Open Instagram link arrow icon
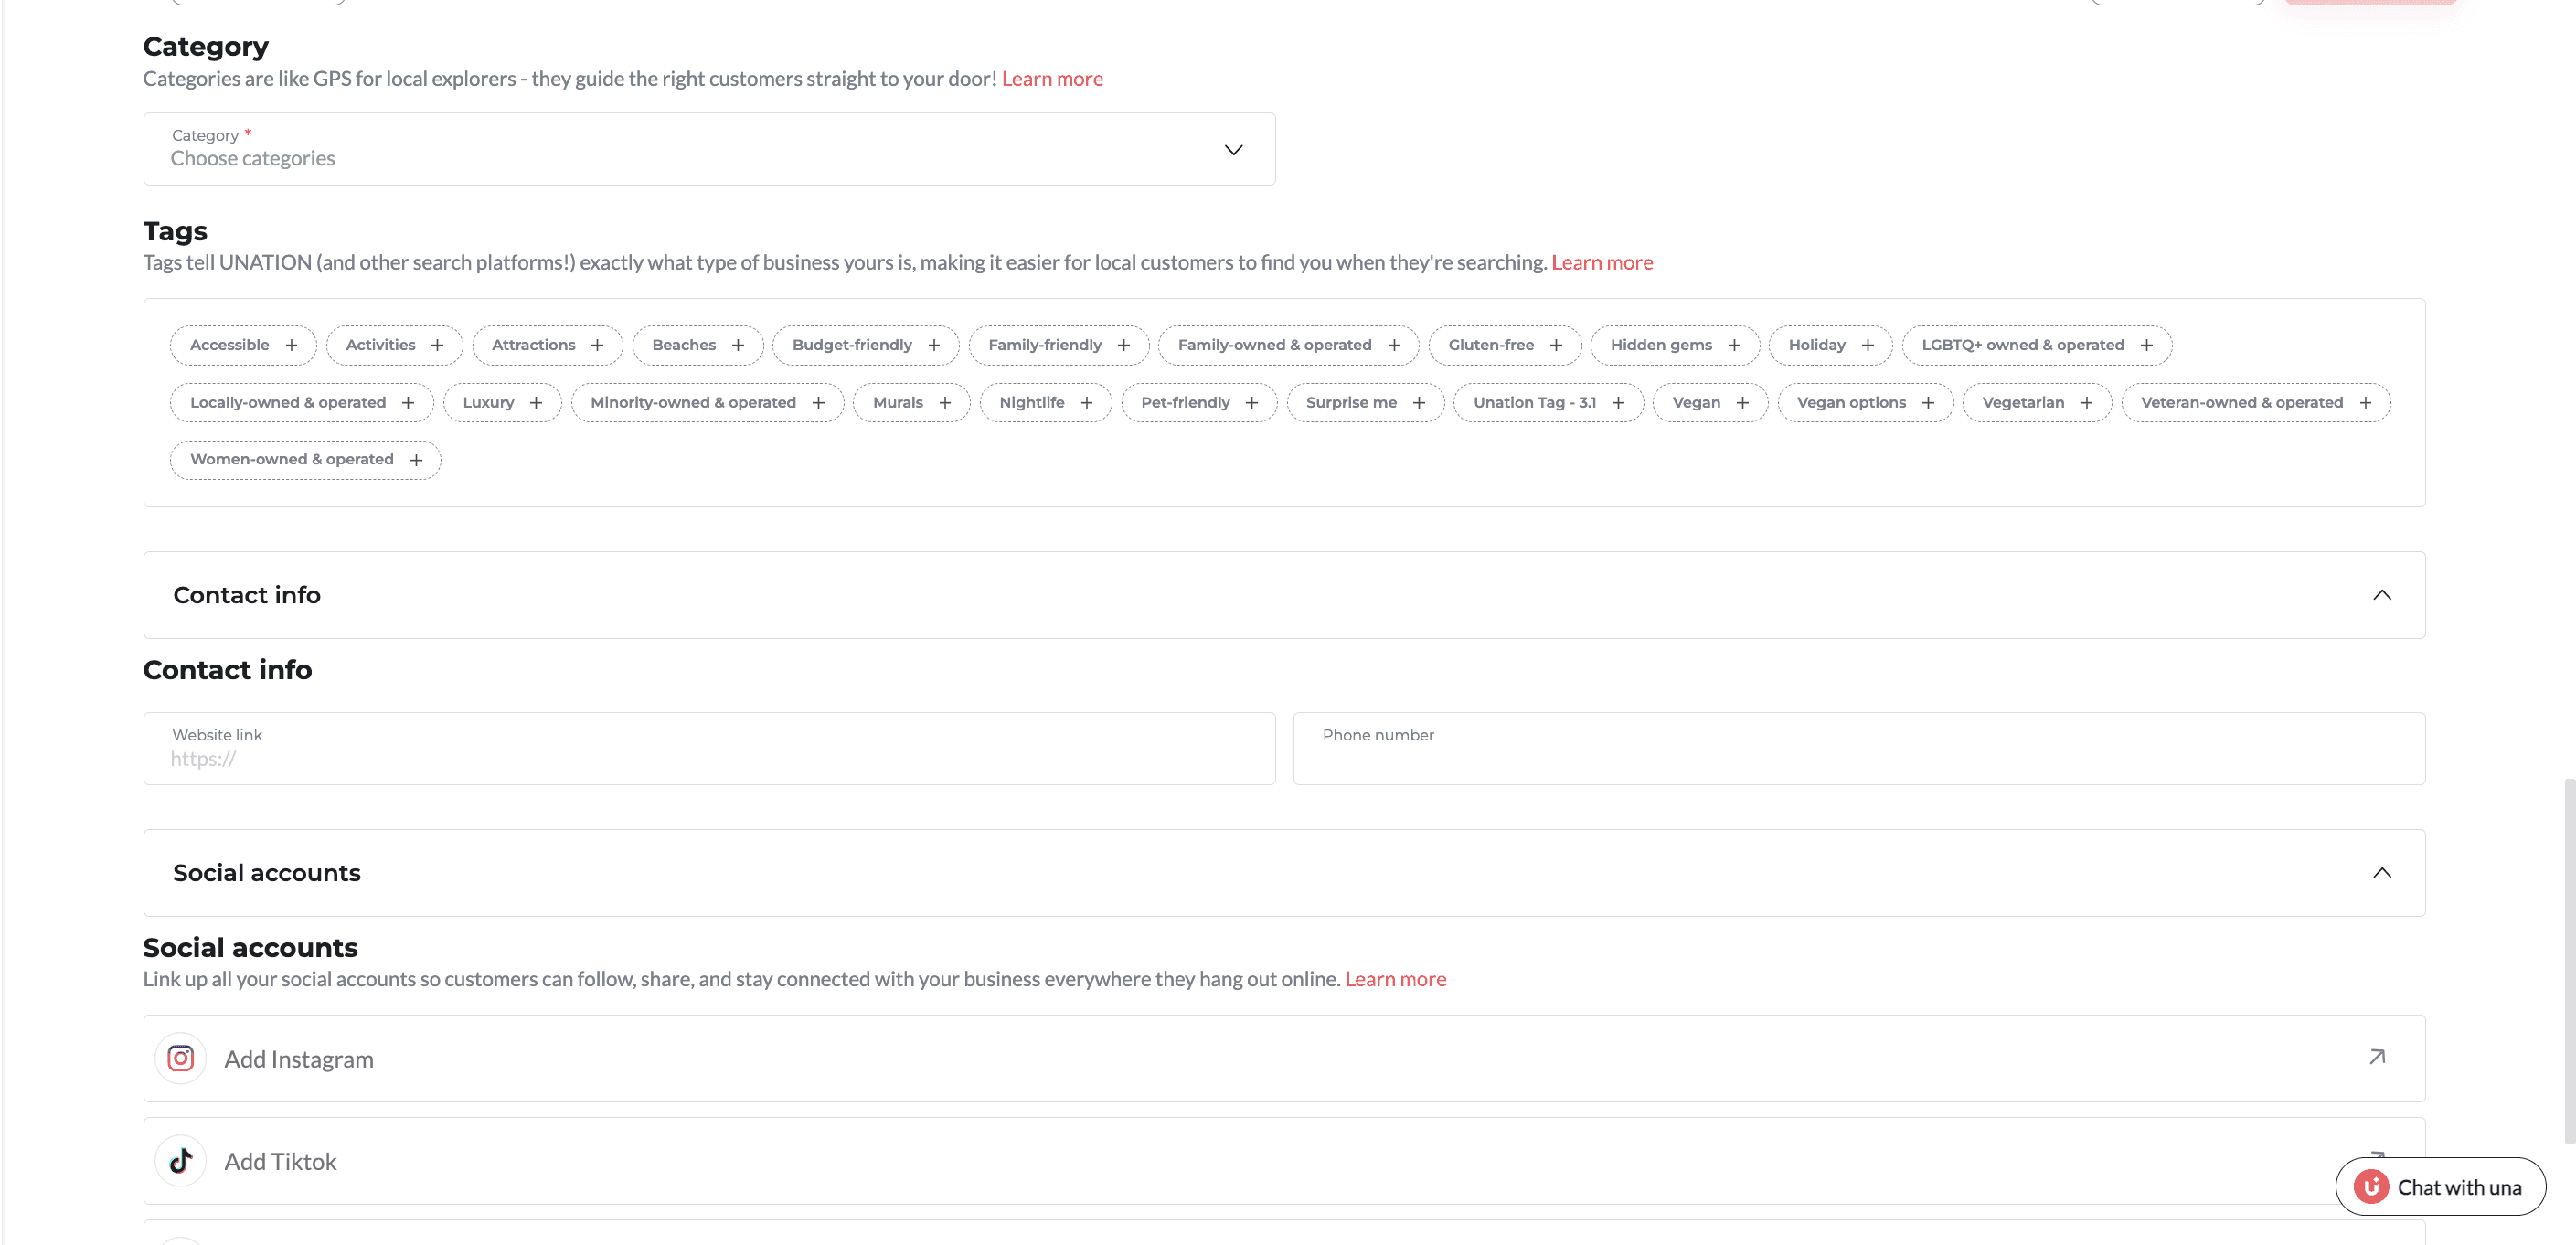This screenshot has width=2576, height=1245. [2377, 1057]
